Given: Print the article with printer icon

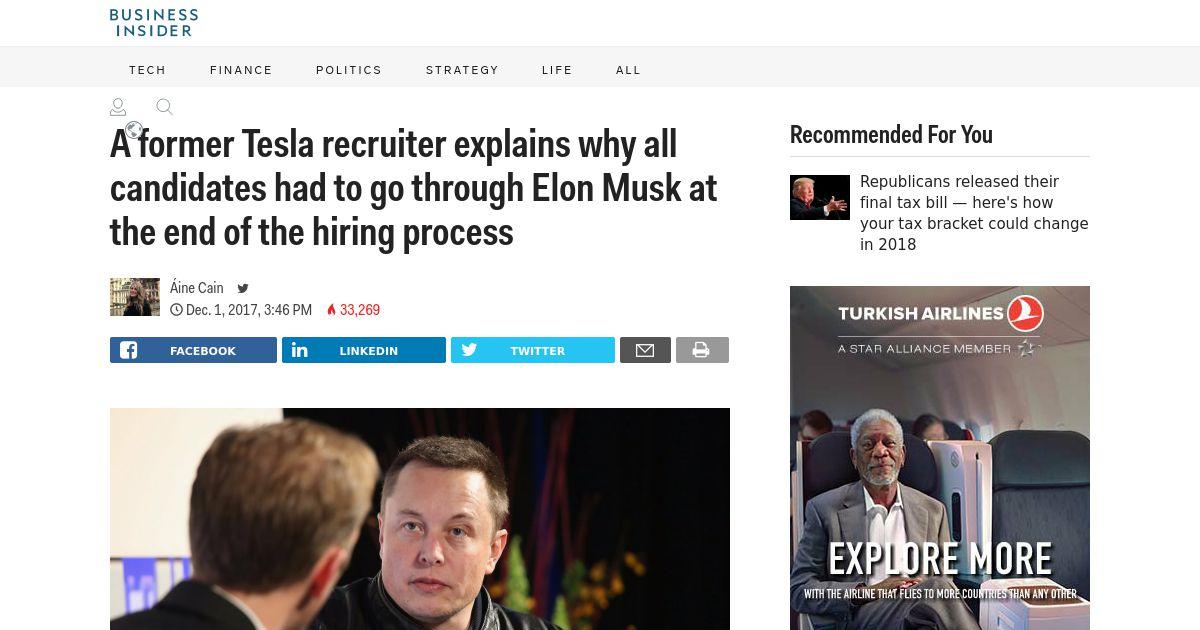Looking at the screenshot, I should click(702, 350).
